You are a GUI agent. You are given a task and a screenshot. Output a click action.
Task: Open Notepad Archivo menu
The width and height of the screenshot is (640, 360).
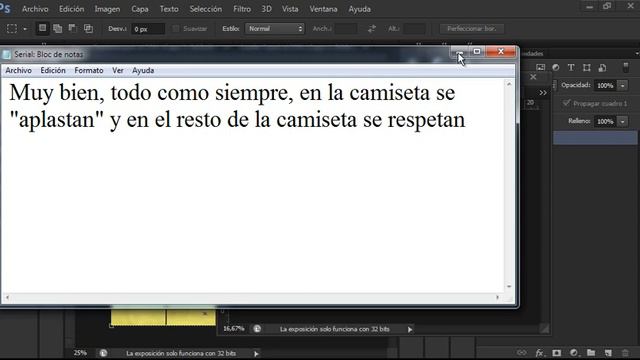[x=18, y=70]
